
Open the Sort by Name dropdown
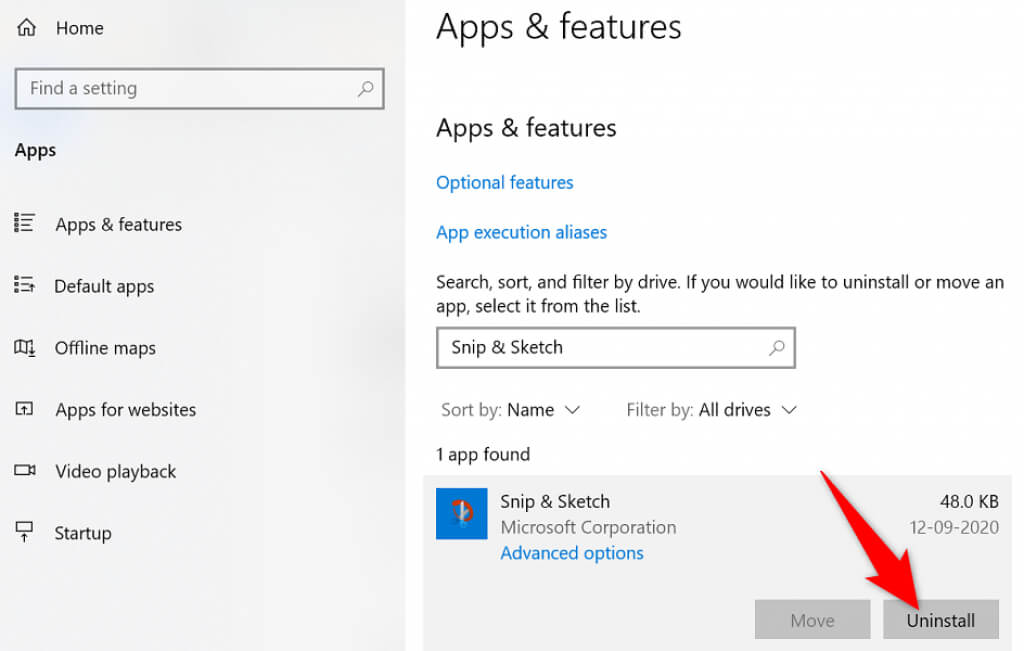511,410
